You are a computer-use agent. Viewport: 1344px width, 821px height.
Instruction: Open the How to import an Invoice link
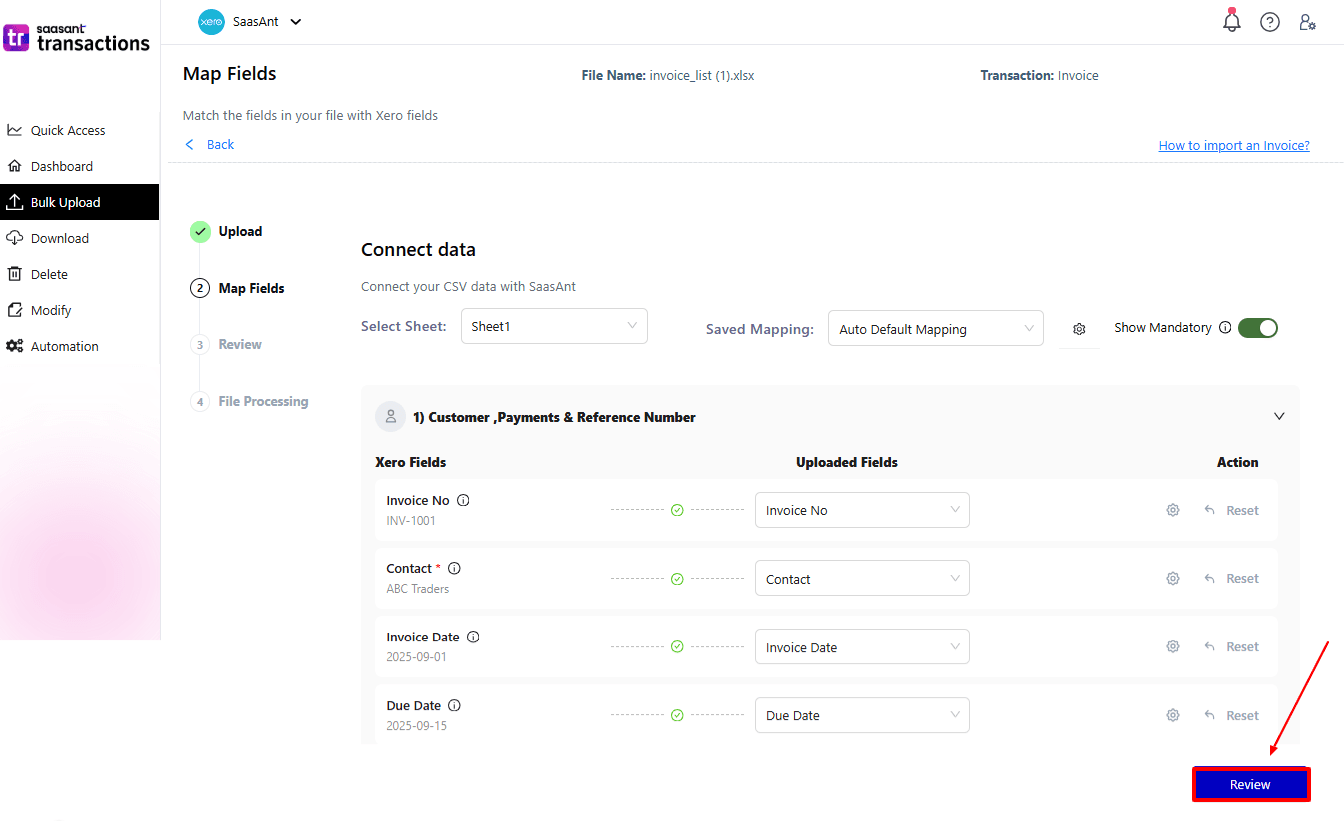[x=1233, y=145]
